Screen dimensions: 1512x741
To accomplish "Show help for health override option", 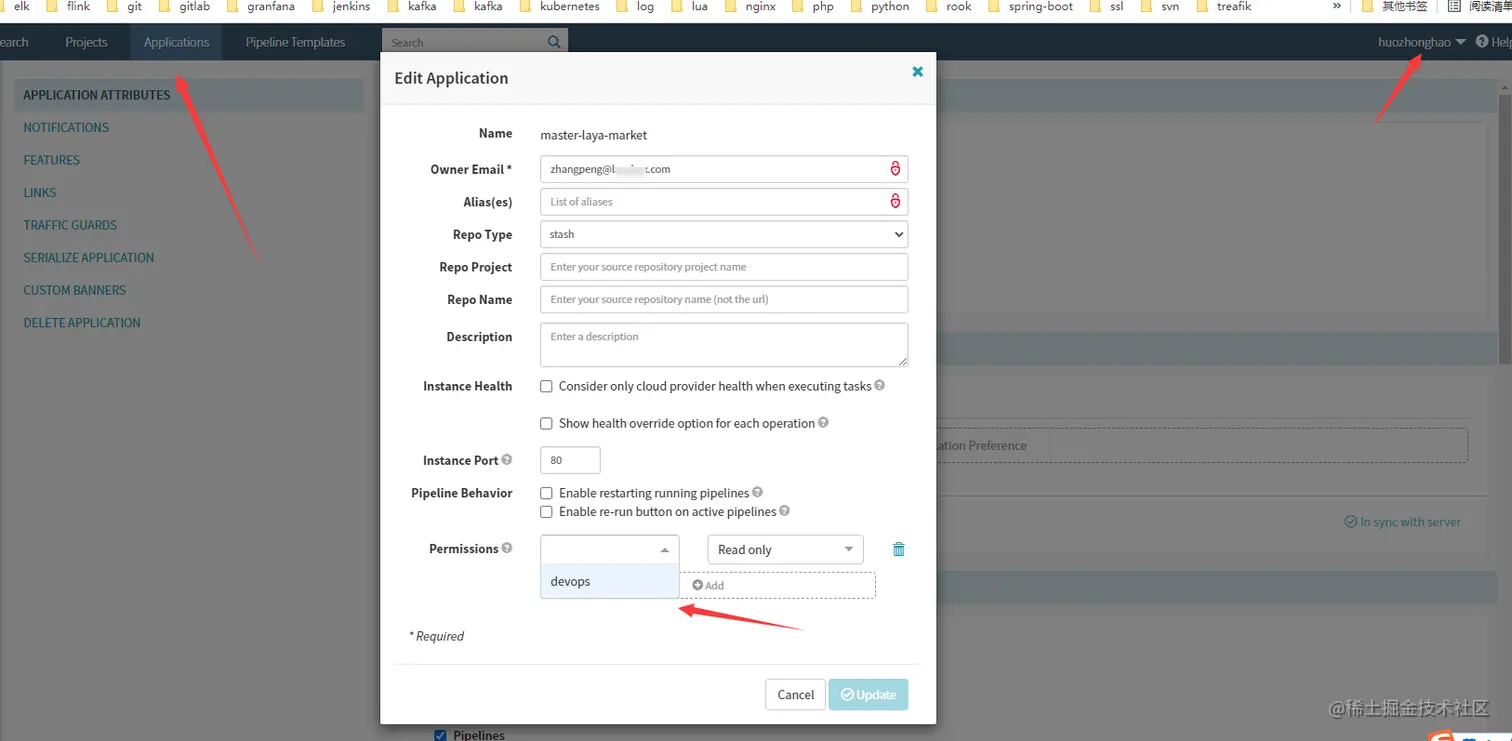I will tap(824, 422).
